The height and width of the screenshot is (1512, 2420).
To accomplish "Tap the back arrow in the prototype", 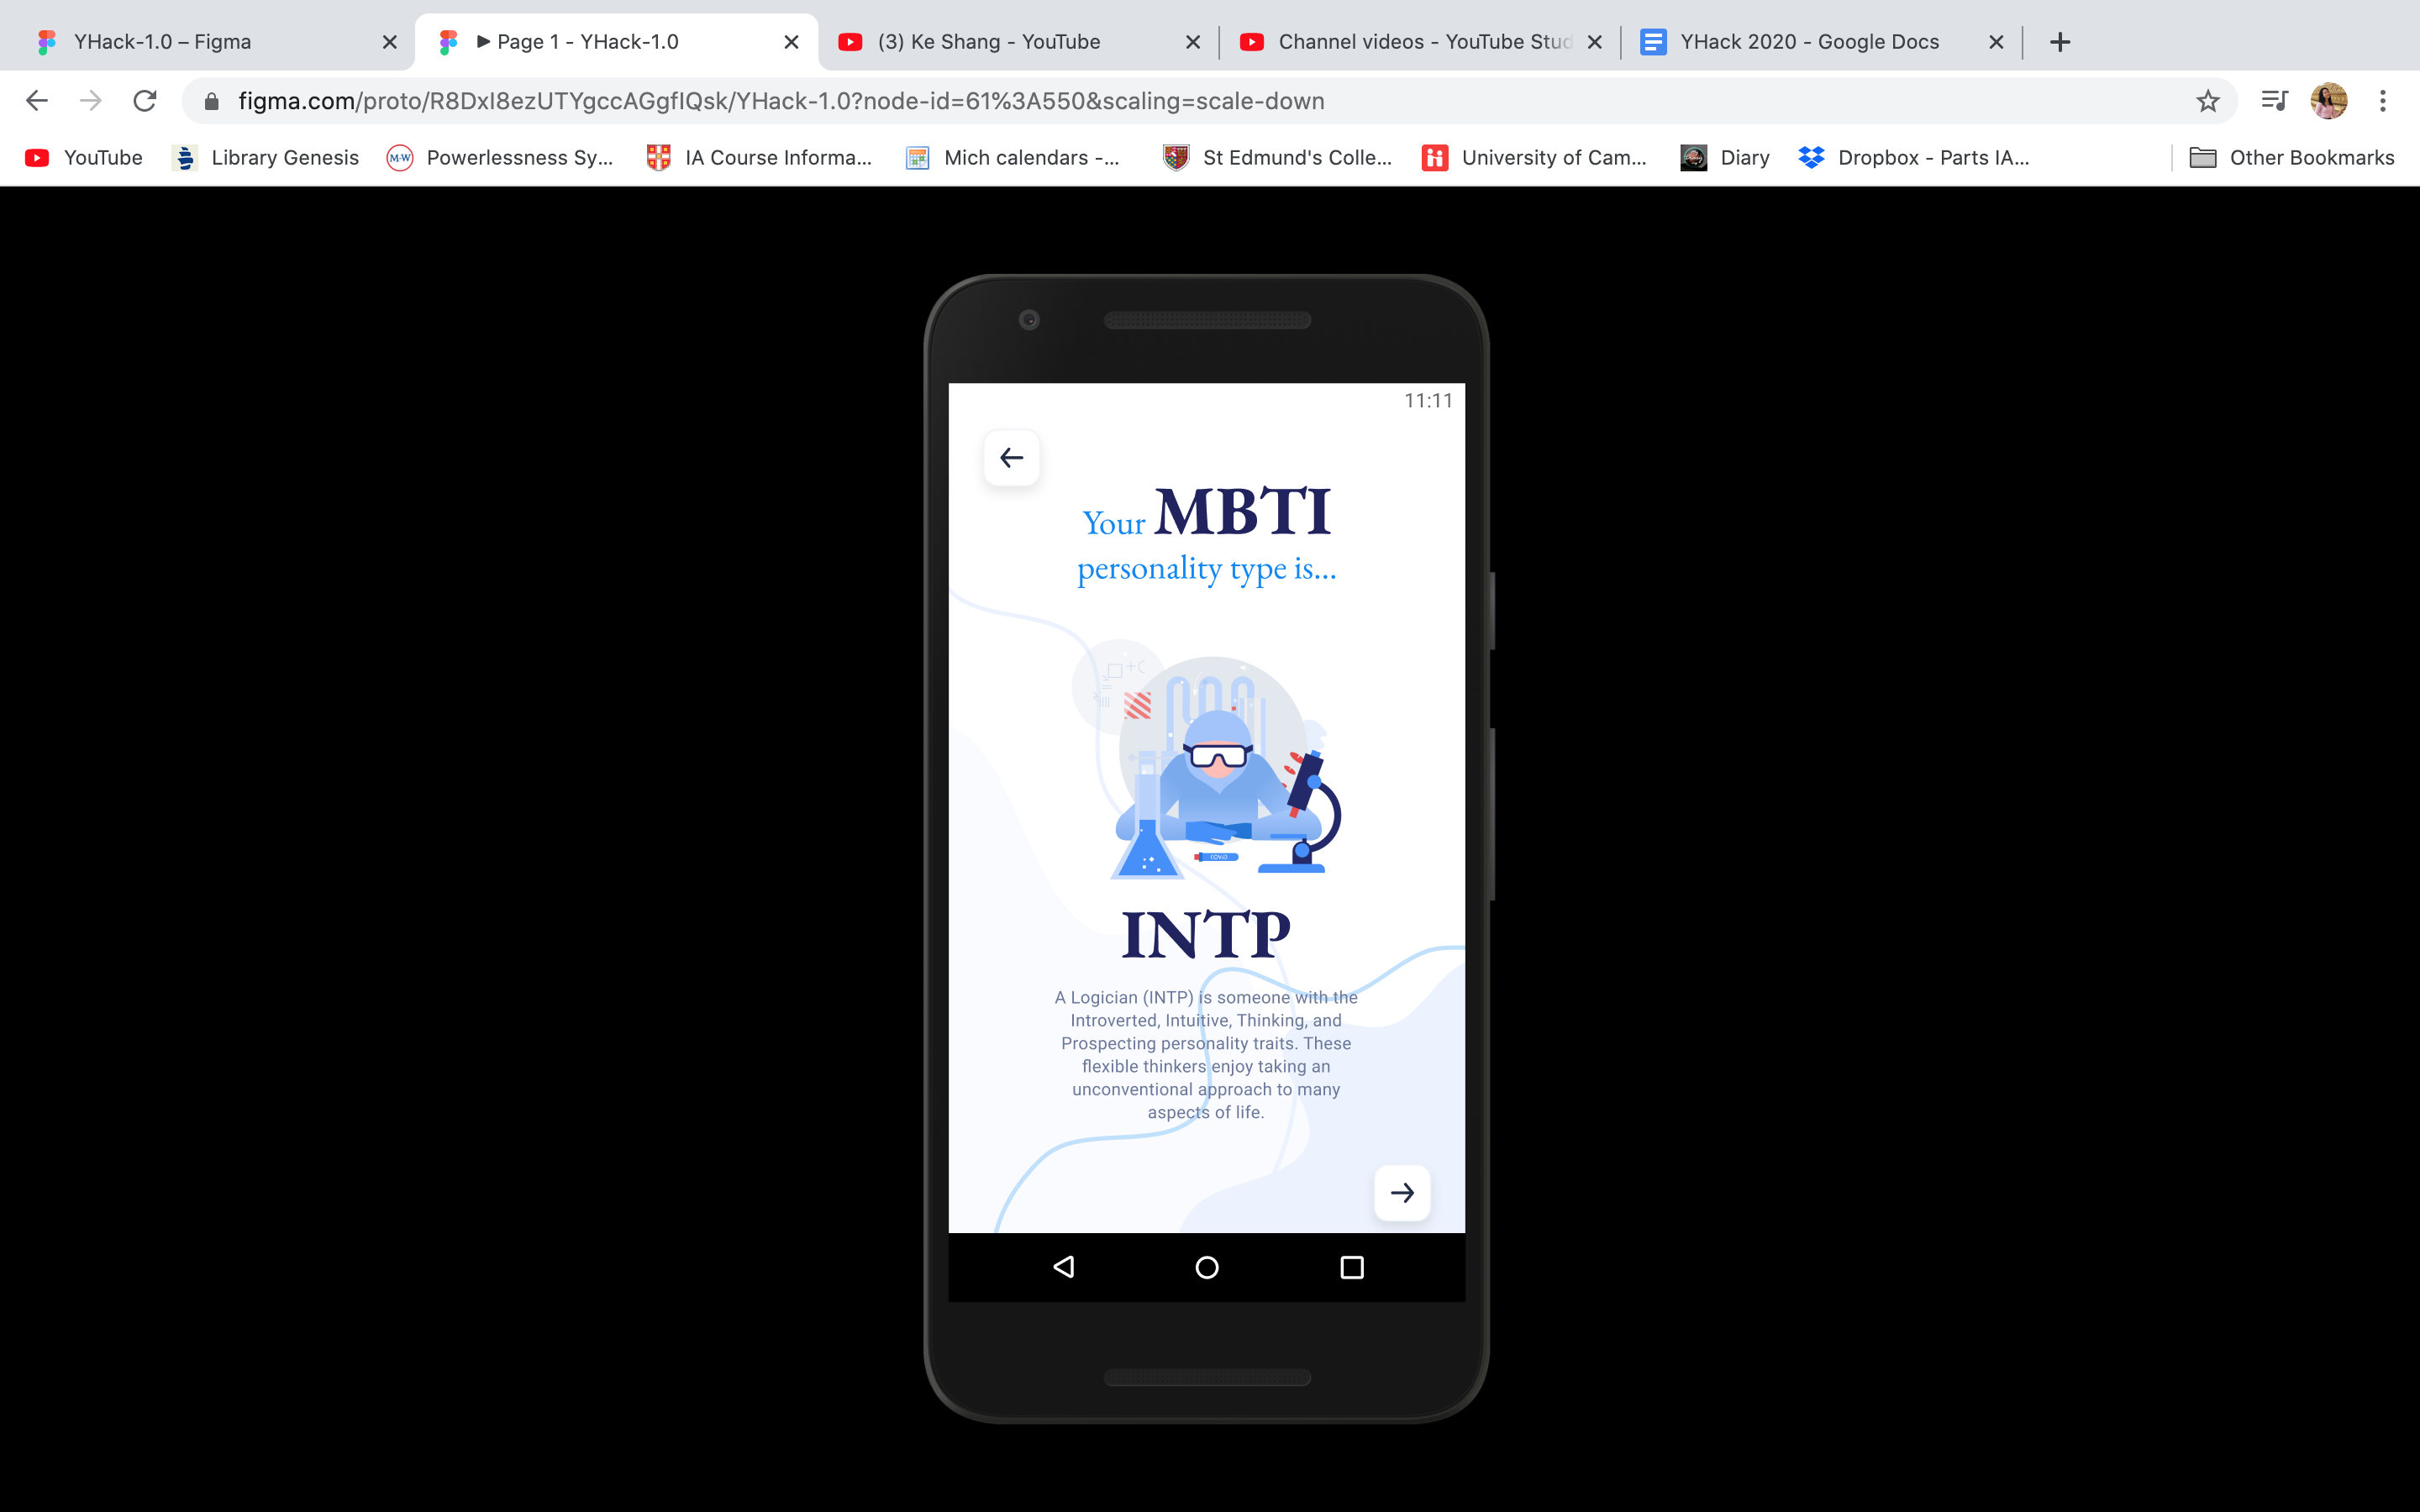I will tap(1011, 458).
